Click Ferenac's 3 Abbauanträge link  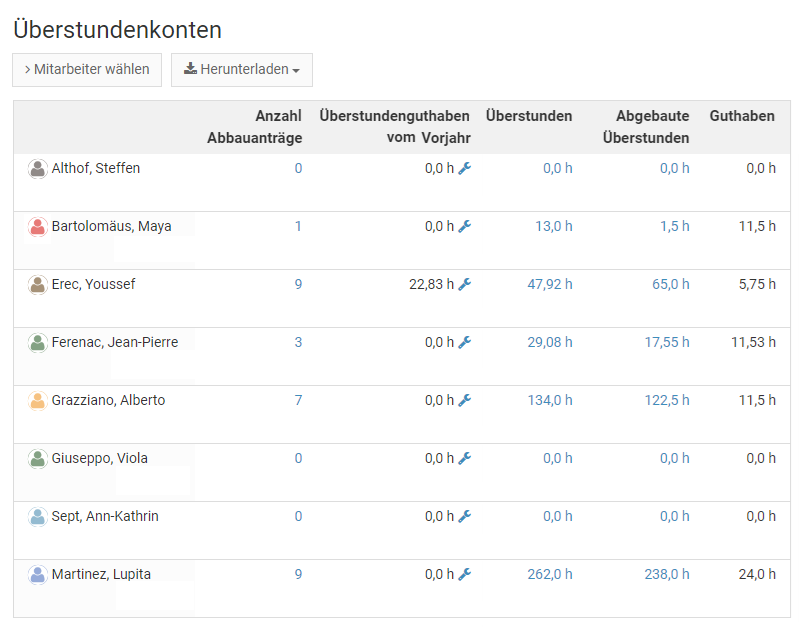tap(298, 343)
